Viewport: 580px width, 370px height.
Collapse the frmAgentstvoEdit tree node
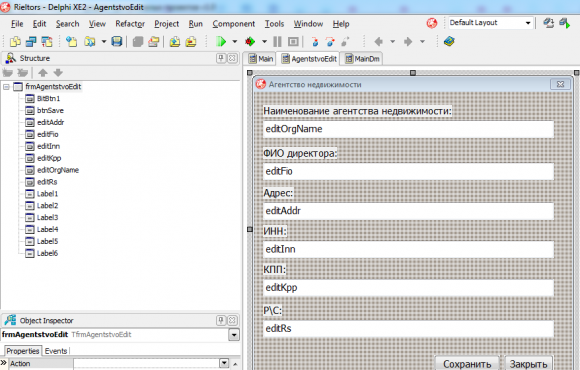(6, 87)
